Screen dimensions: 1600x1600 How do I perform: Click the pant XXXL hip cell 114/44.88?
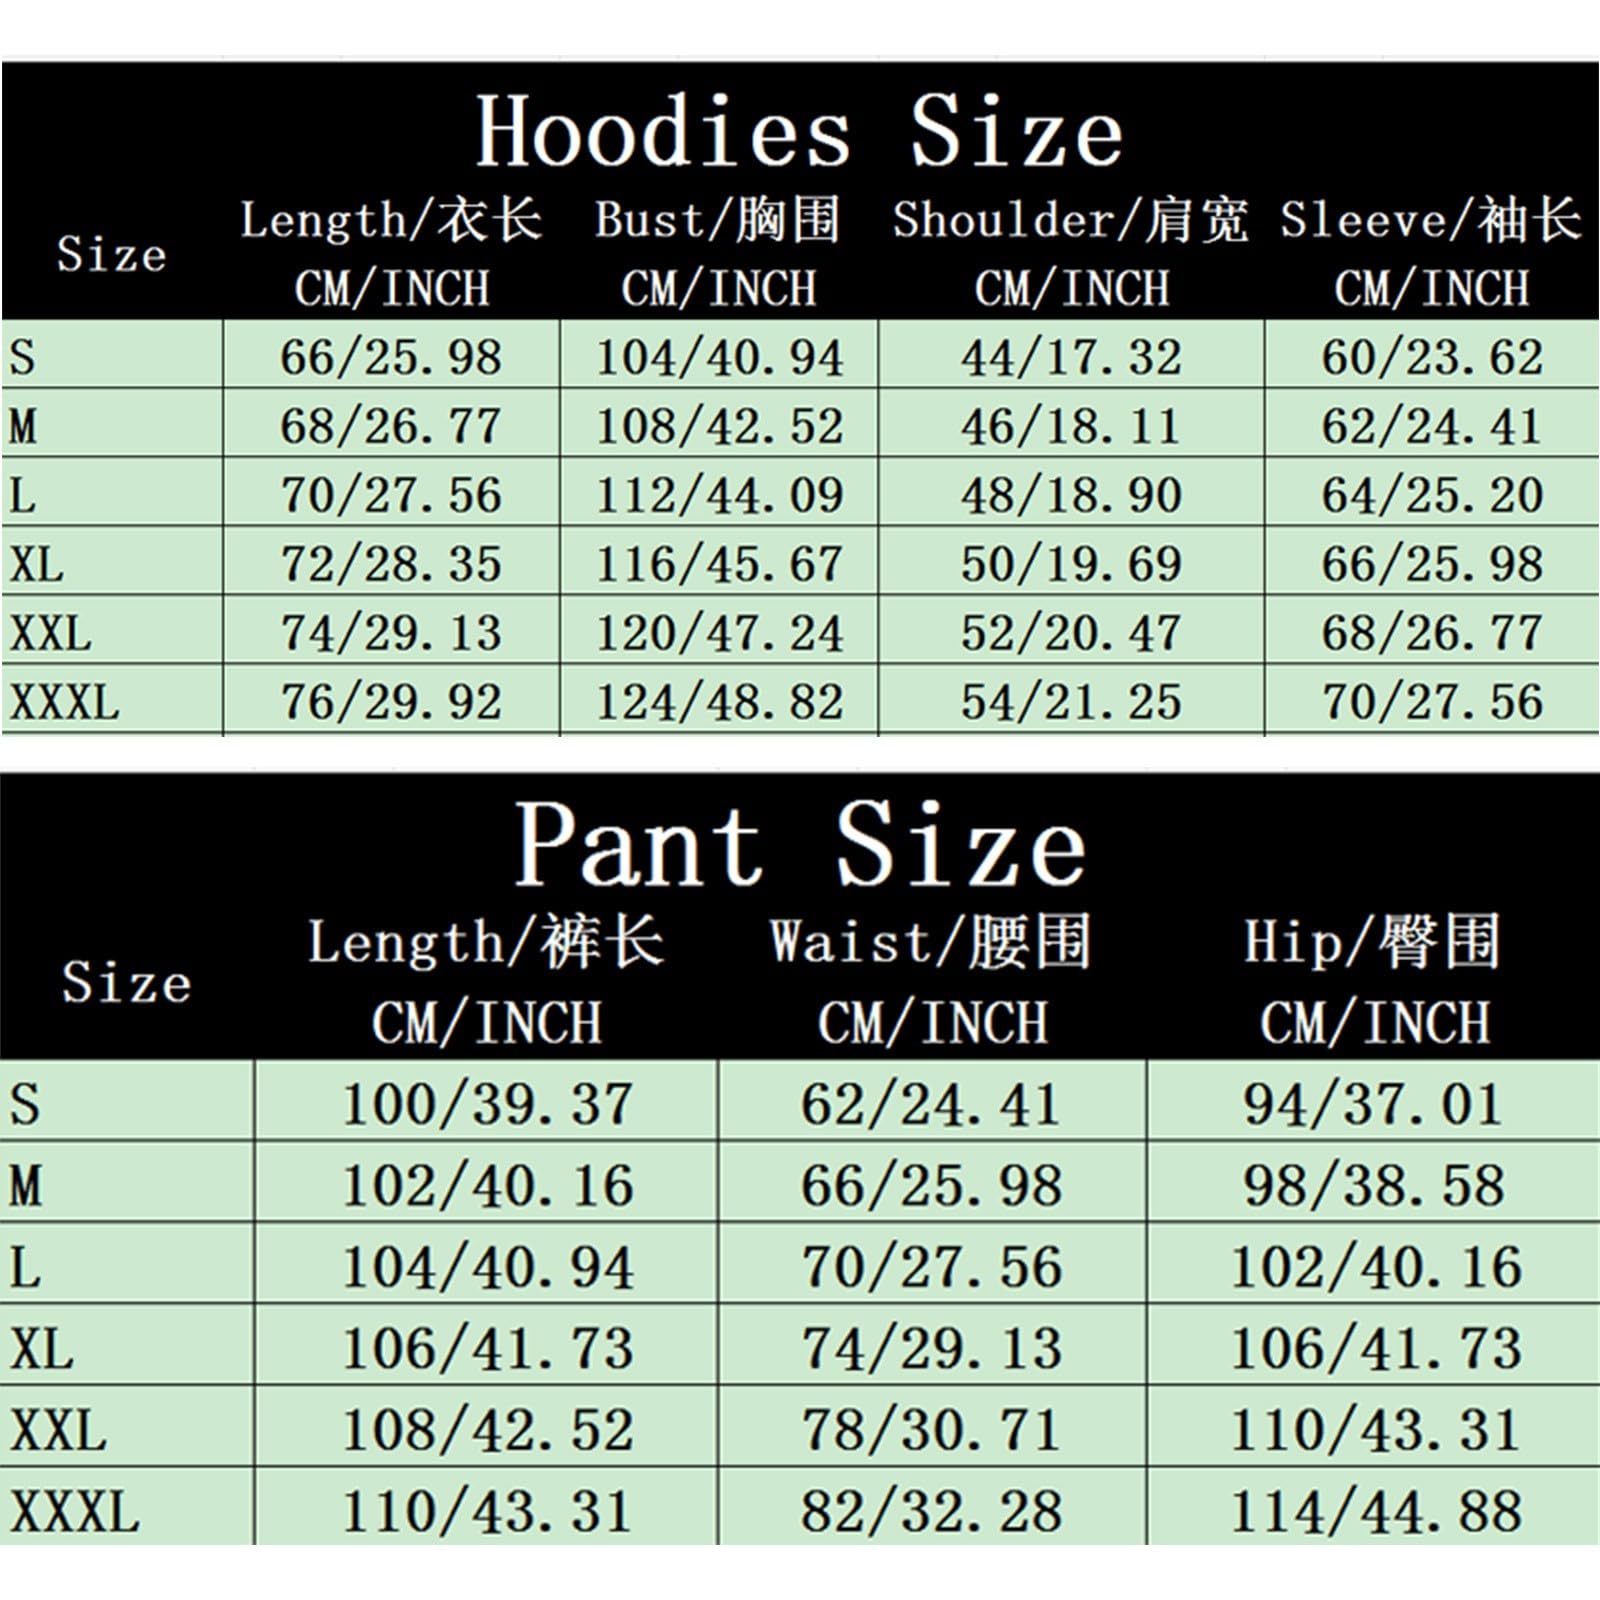[x=1375, y=1511]
